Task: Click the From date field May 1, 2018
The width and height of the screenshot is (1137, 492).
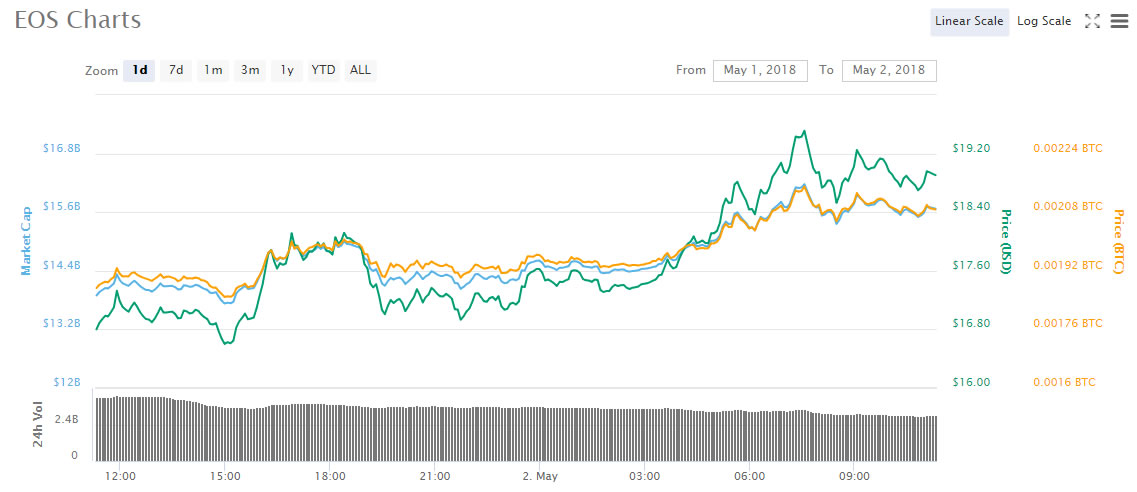Action: (759, 70)
